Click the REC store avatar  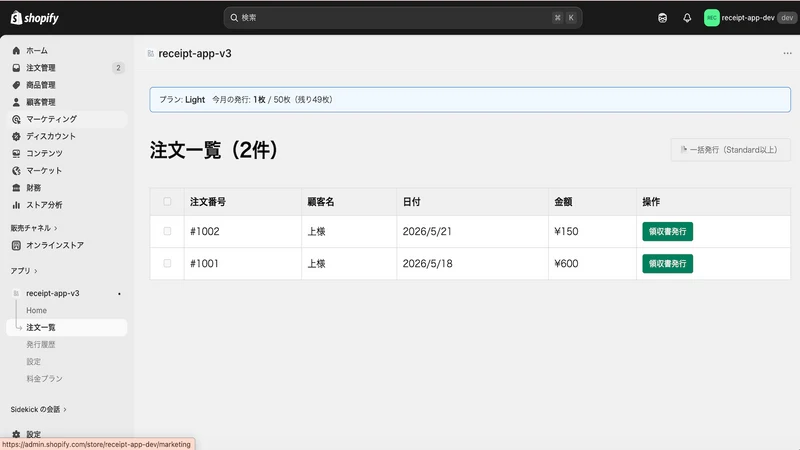[711, 18]
